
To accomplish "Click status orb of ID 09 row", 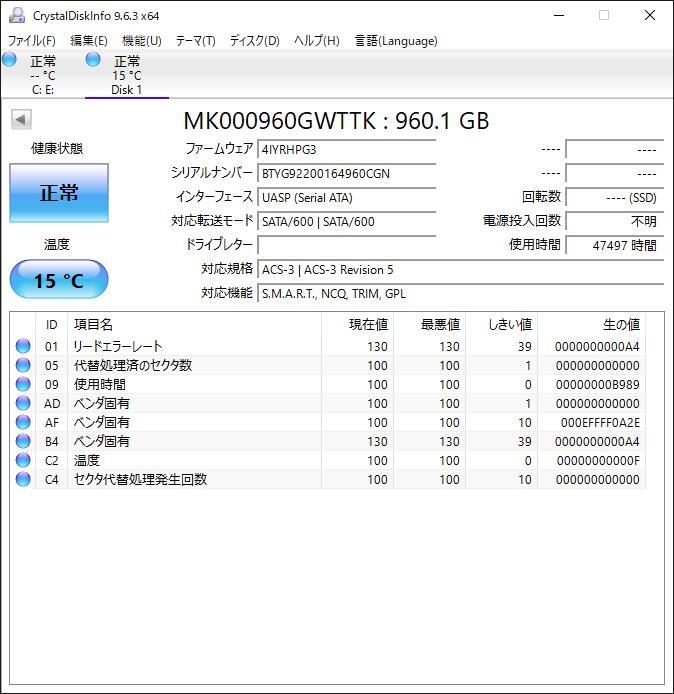I will pos(23,384).
